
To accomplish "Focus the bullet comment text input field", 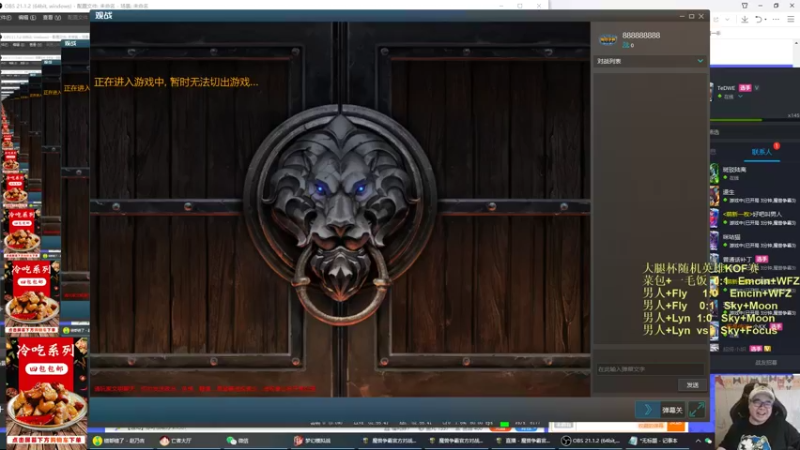I will click(650, 369).
